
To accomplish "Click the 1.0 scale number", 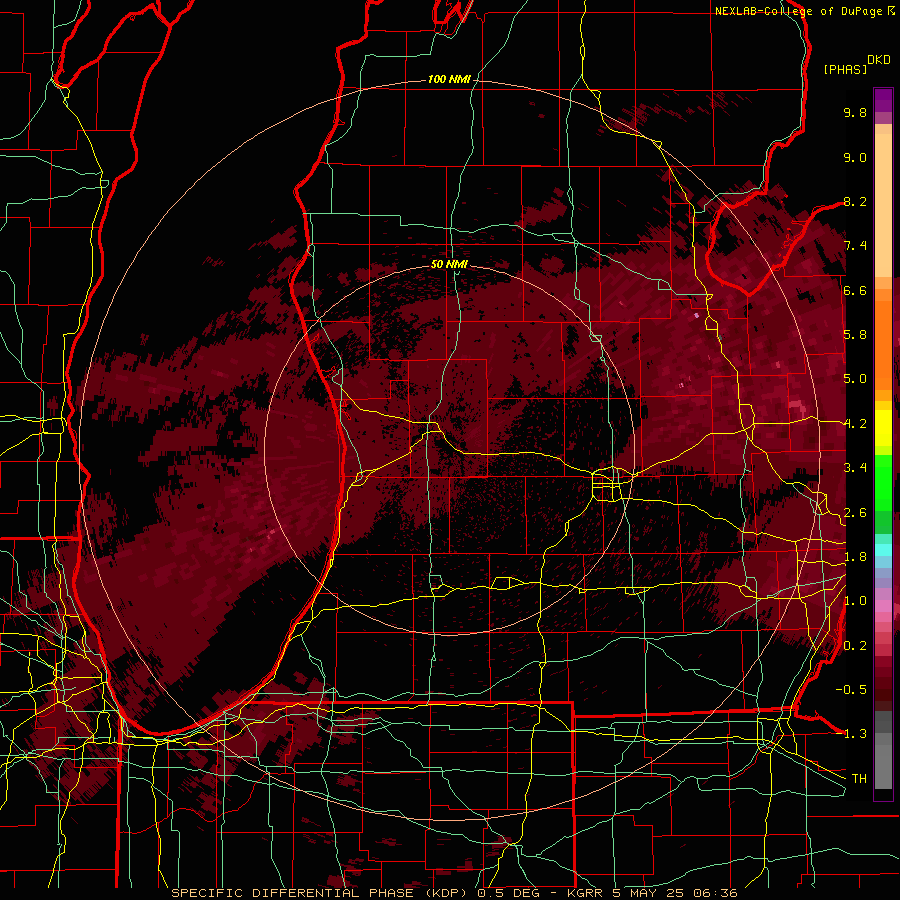I will coord(855,601).
